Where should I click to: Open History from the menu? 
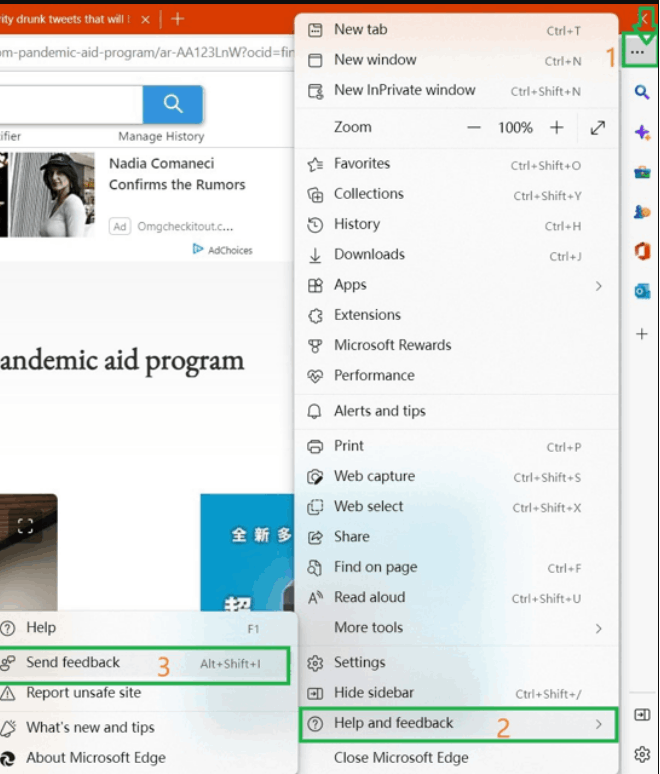[x=457, y=225]
